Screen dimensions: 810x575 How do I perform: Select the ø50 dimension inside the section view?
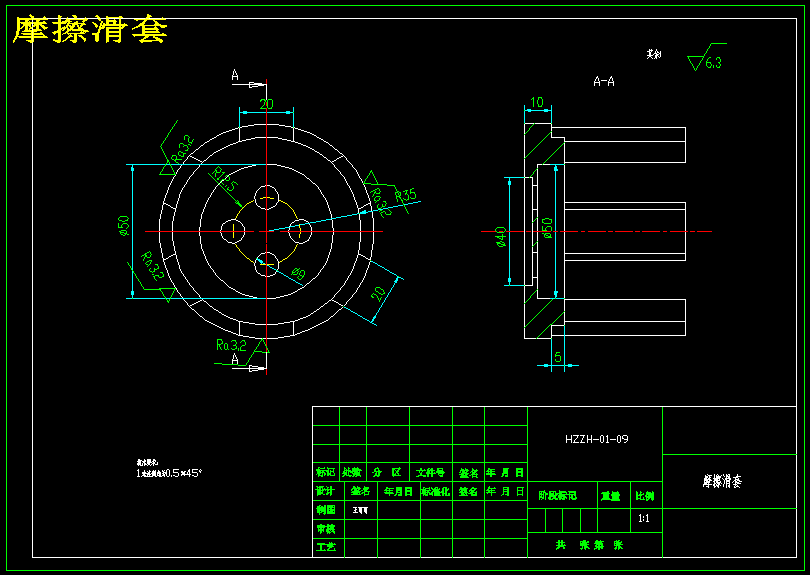coord(547,228)
